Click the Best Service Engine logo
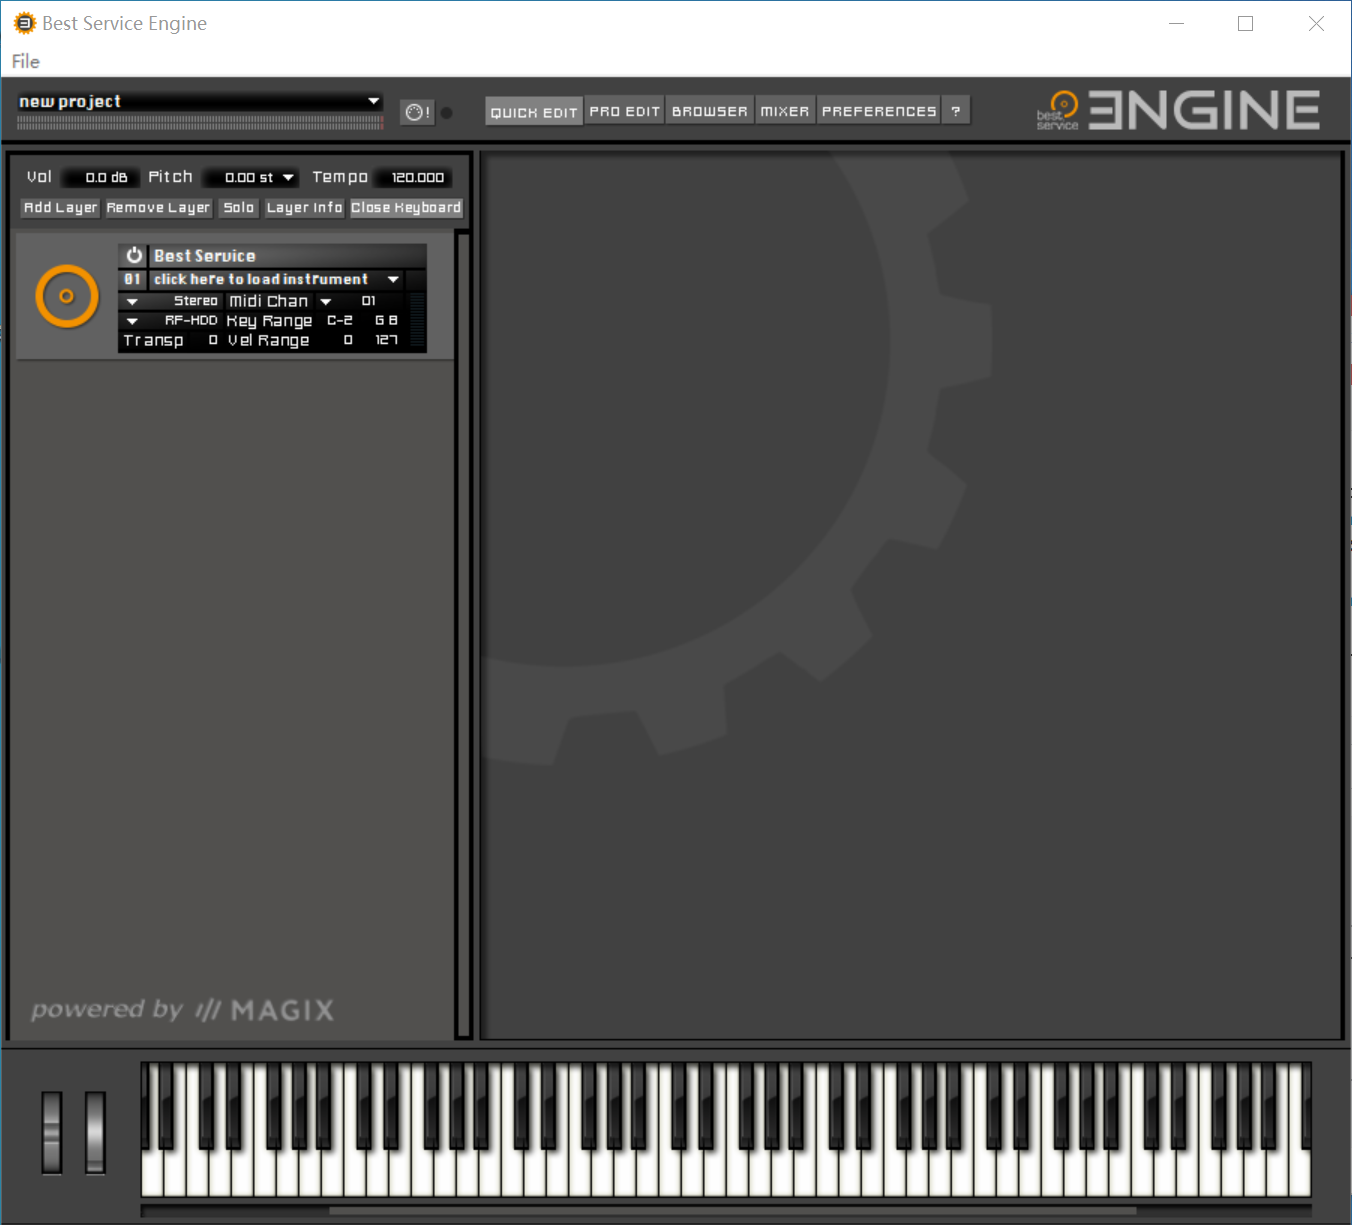1352x1225 pixels. tap(1178, 110)
